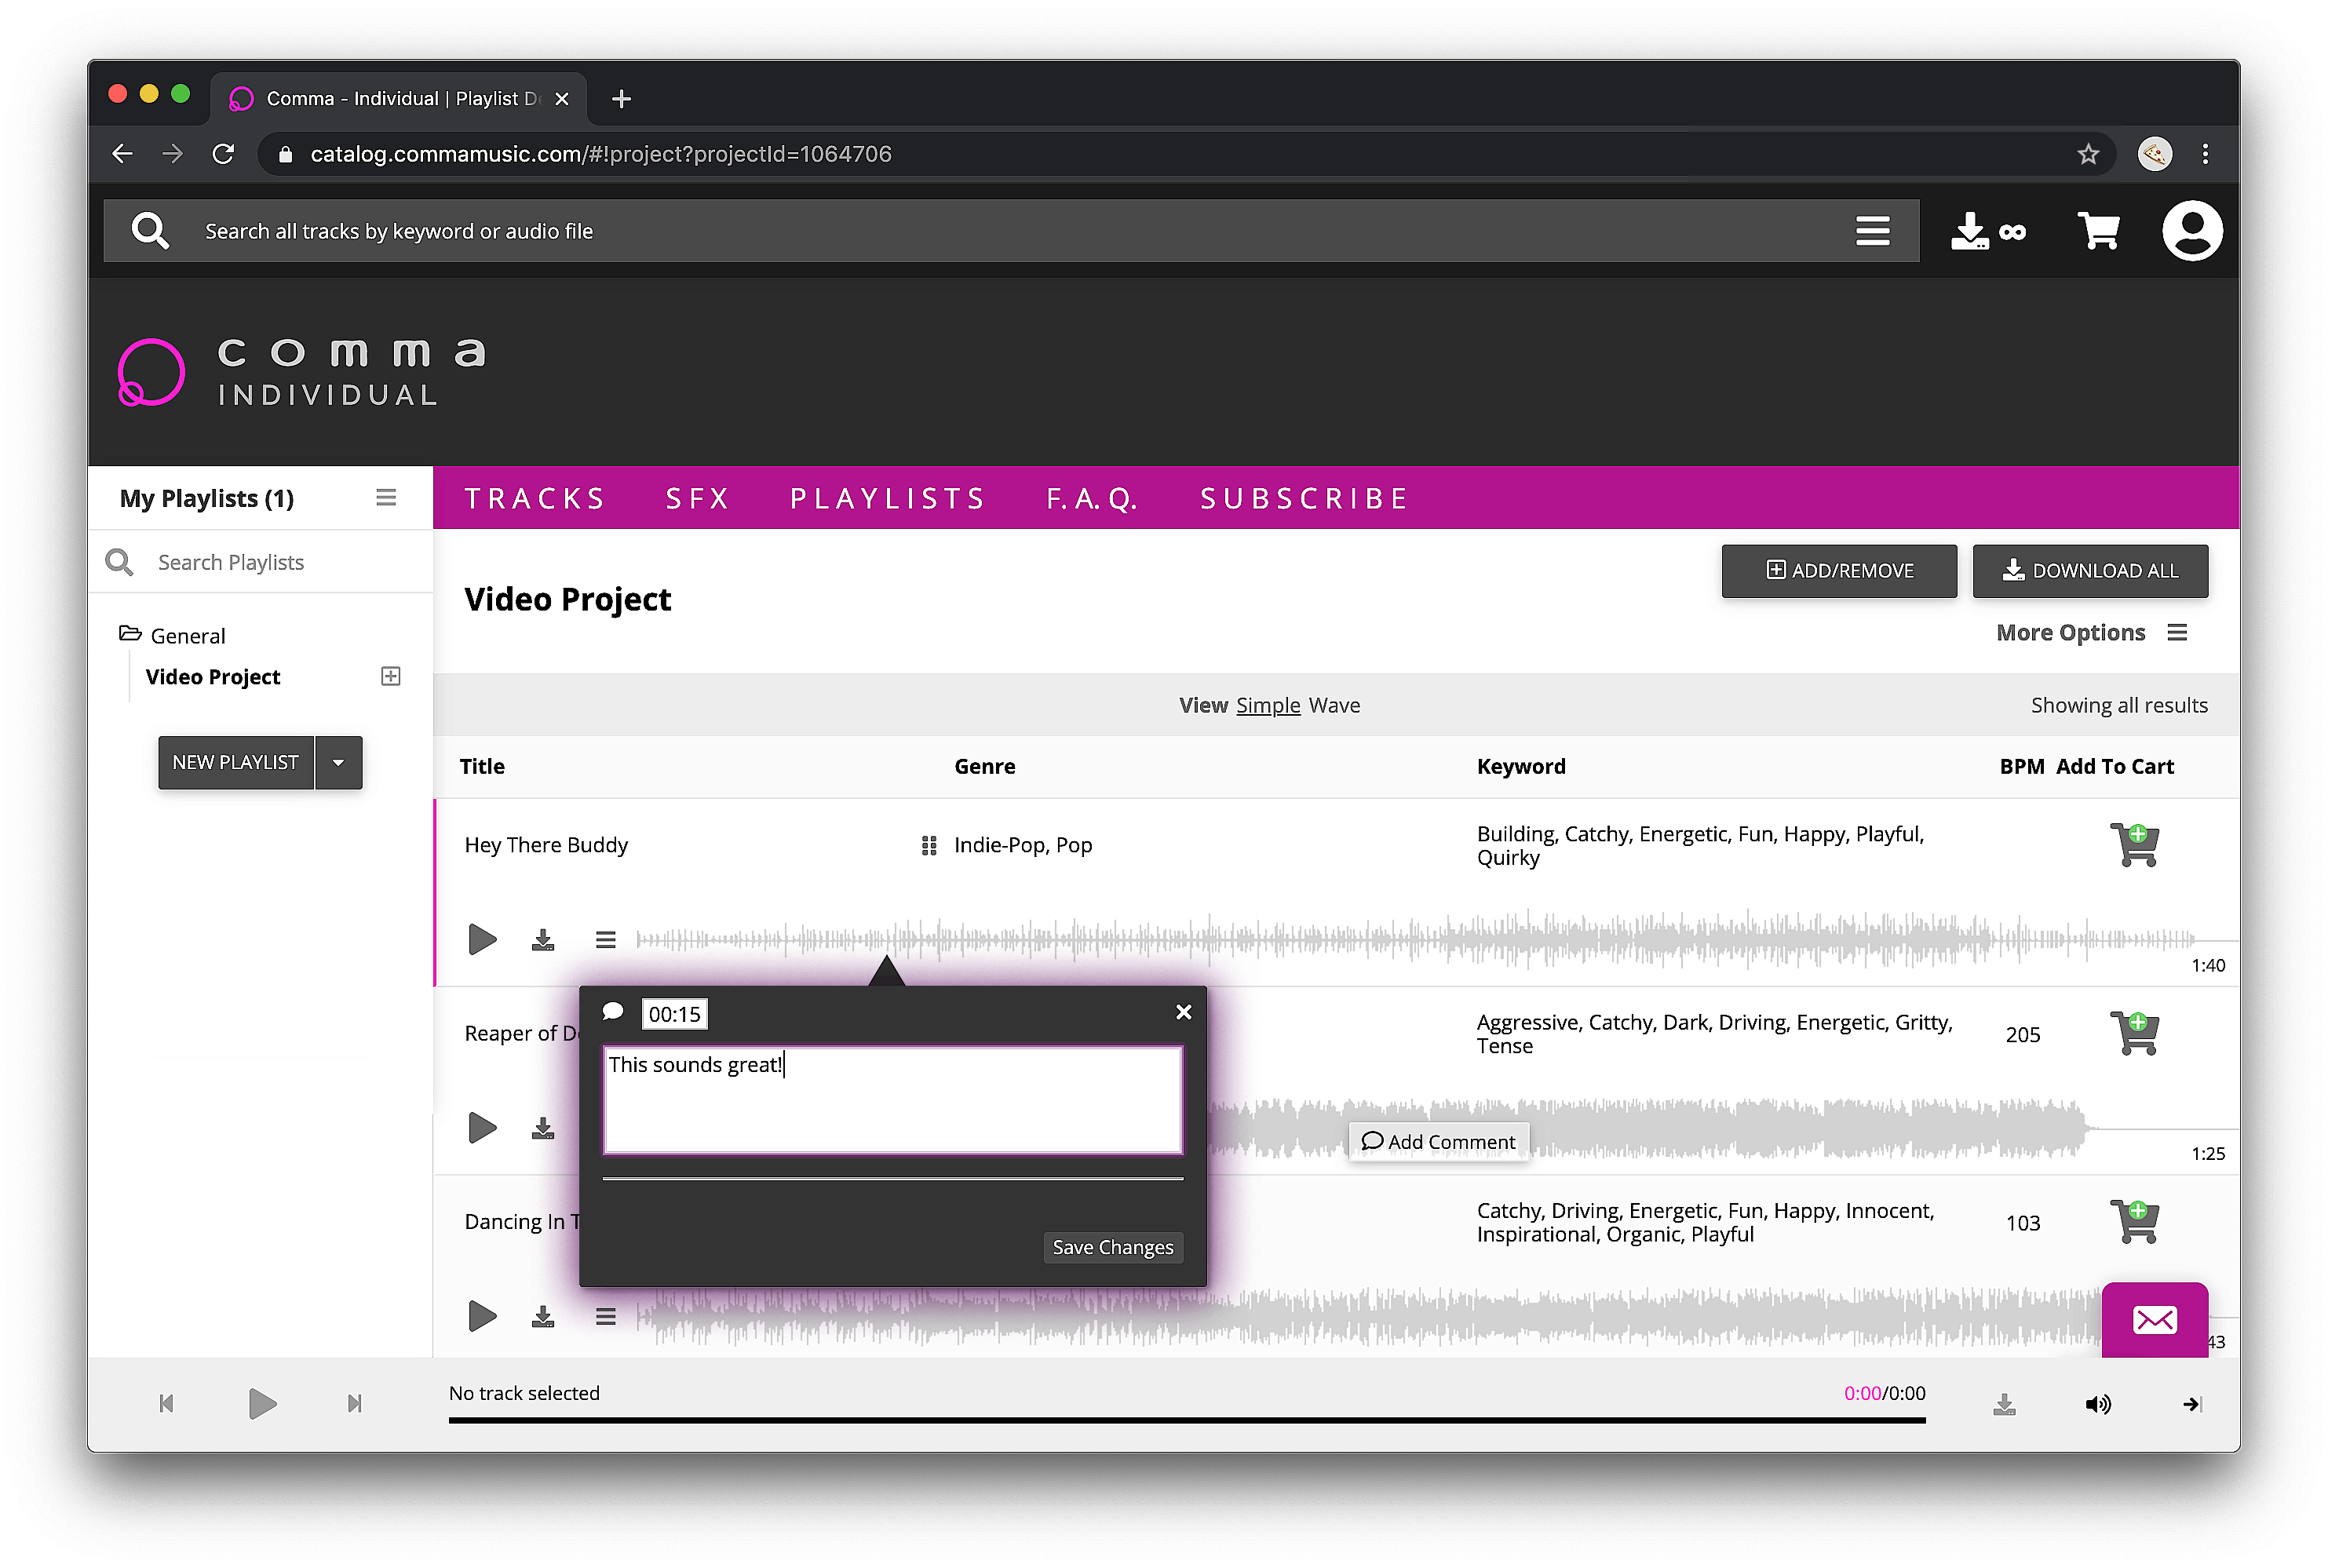This screenshot has height=1568, width=2328.
Task: Download current track from bottom player
Action: pos(2004,1404)
